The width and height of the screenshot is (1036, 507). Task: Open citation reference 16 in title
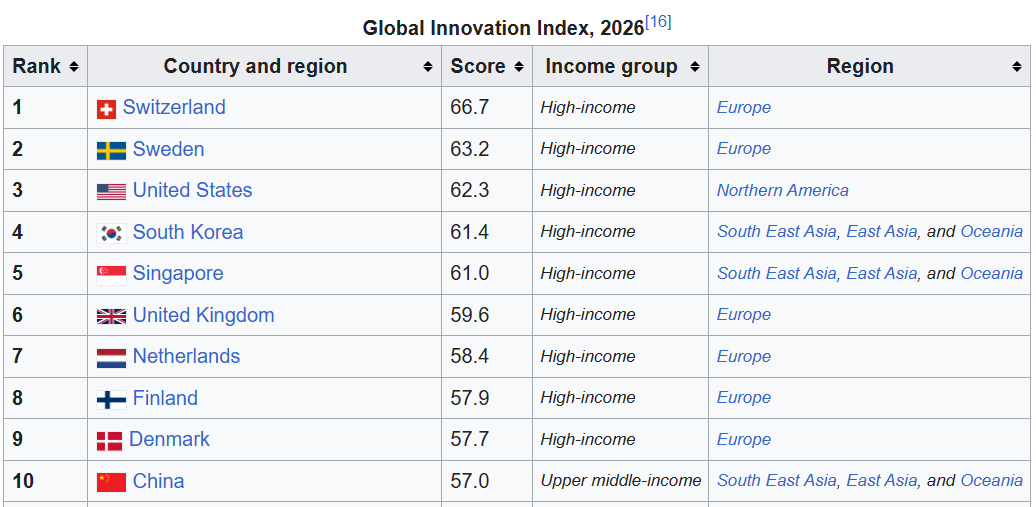[658, 22]
